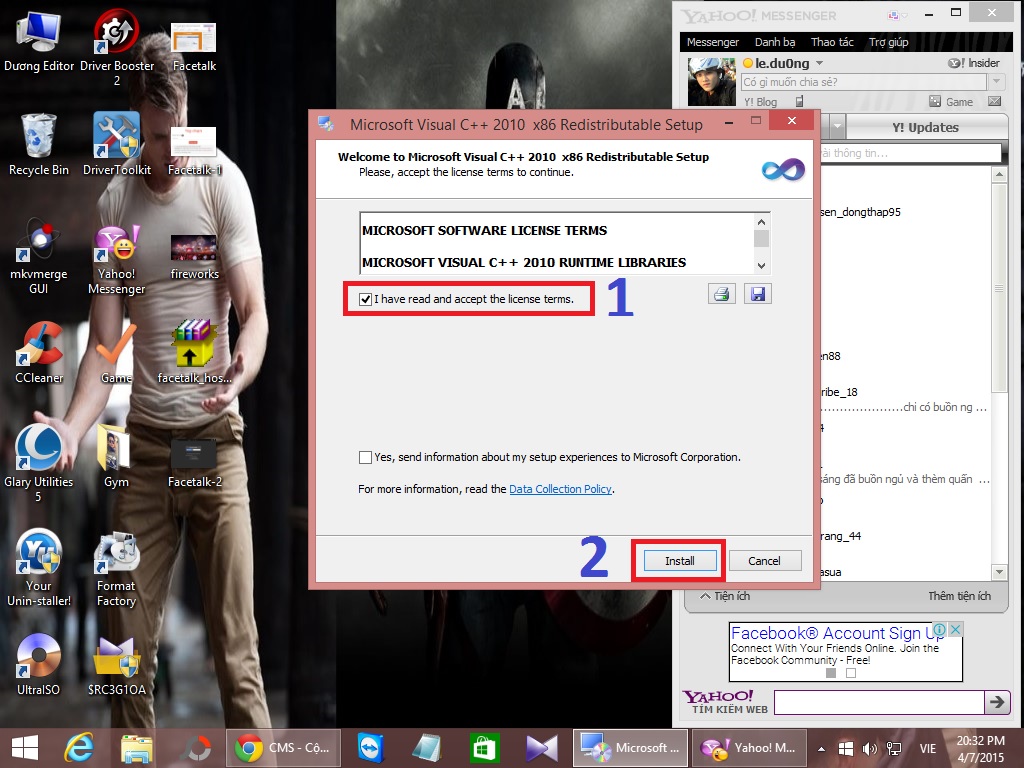
Task: Click the Yahoo web search input field
Action: (879, 702)
